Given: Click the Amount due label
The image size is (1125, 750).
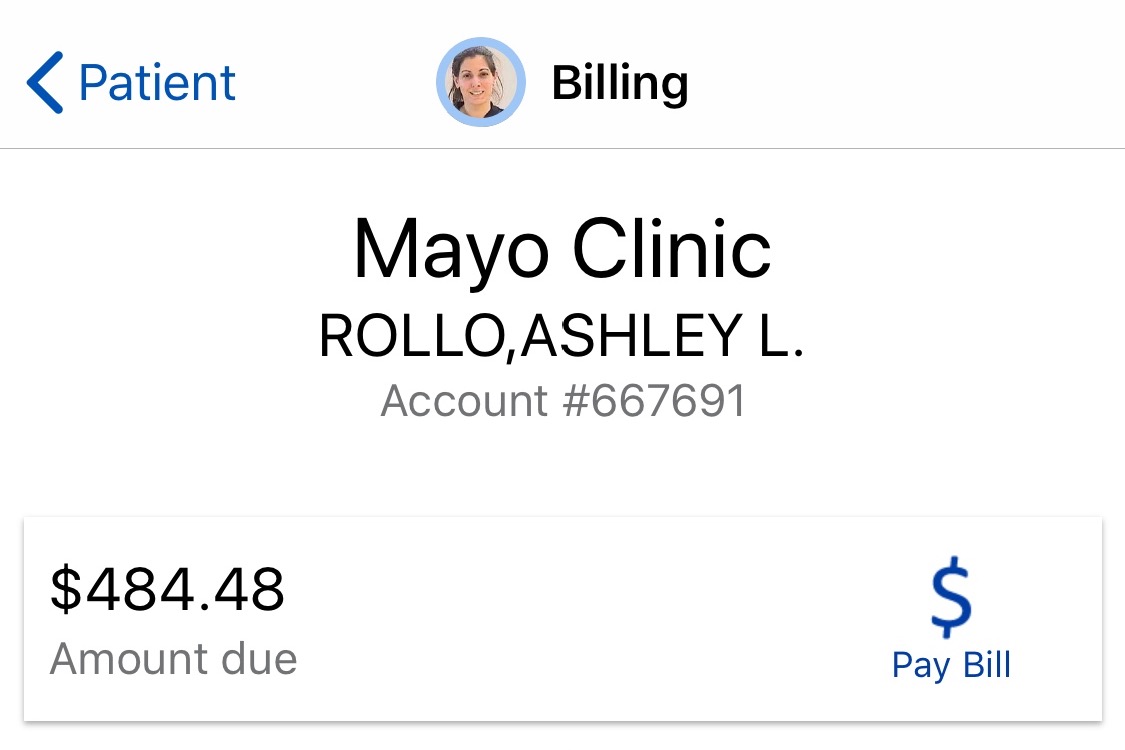Looking at the screenshot, I should click(x=173, y=659).
